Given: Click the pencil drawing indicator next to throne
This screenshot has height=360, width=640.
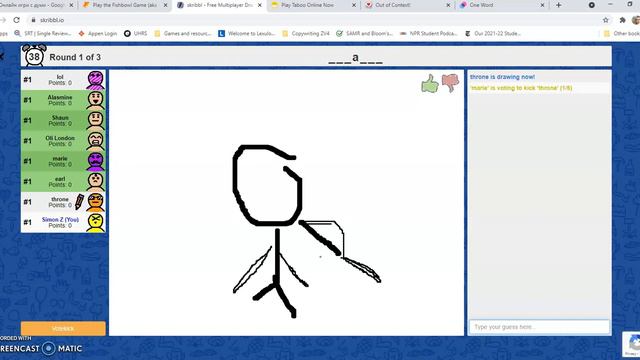Looking at the screenshot, I should (79, 202).
